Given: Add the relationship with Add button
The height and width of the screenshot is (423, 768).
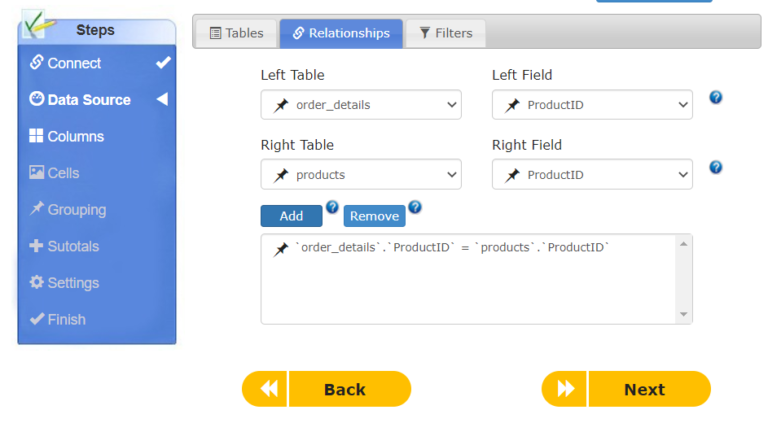Looking at the screenshot, I should pos(291,216).
